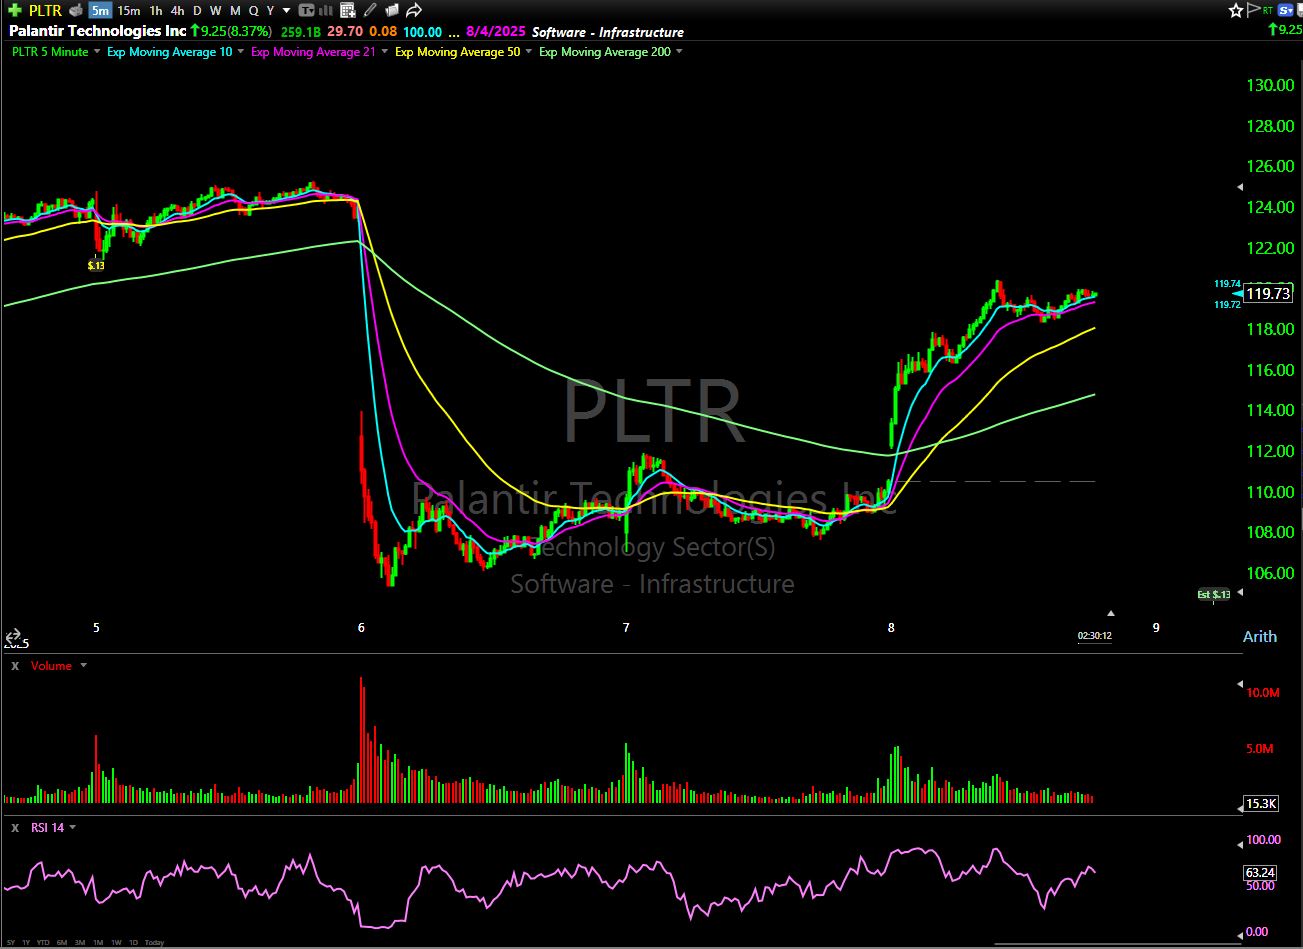
Task: Click the 63.24 RSI value label
Action: pos(1260,872)
